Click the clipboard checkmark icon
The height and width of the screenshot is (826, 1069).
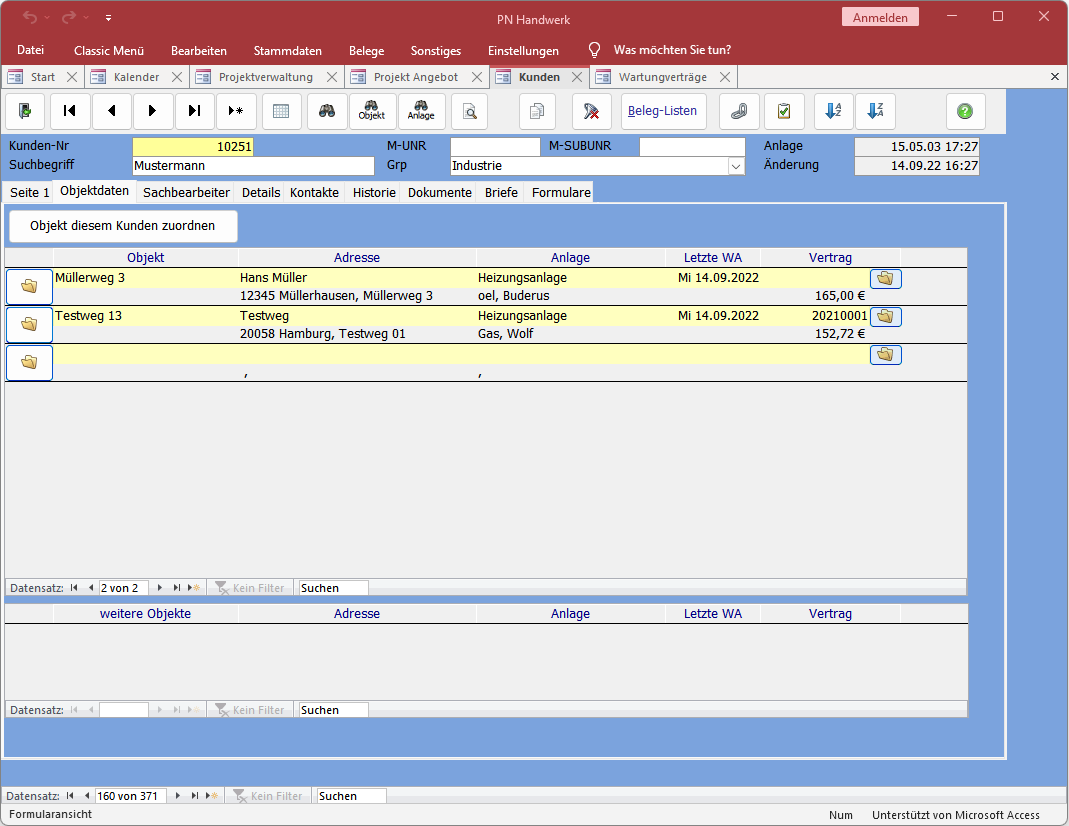(784, 111)
